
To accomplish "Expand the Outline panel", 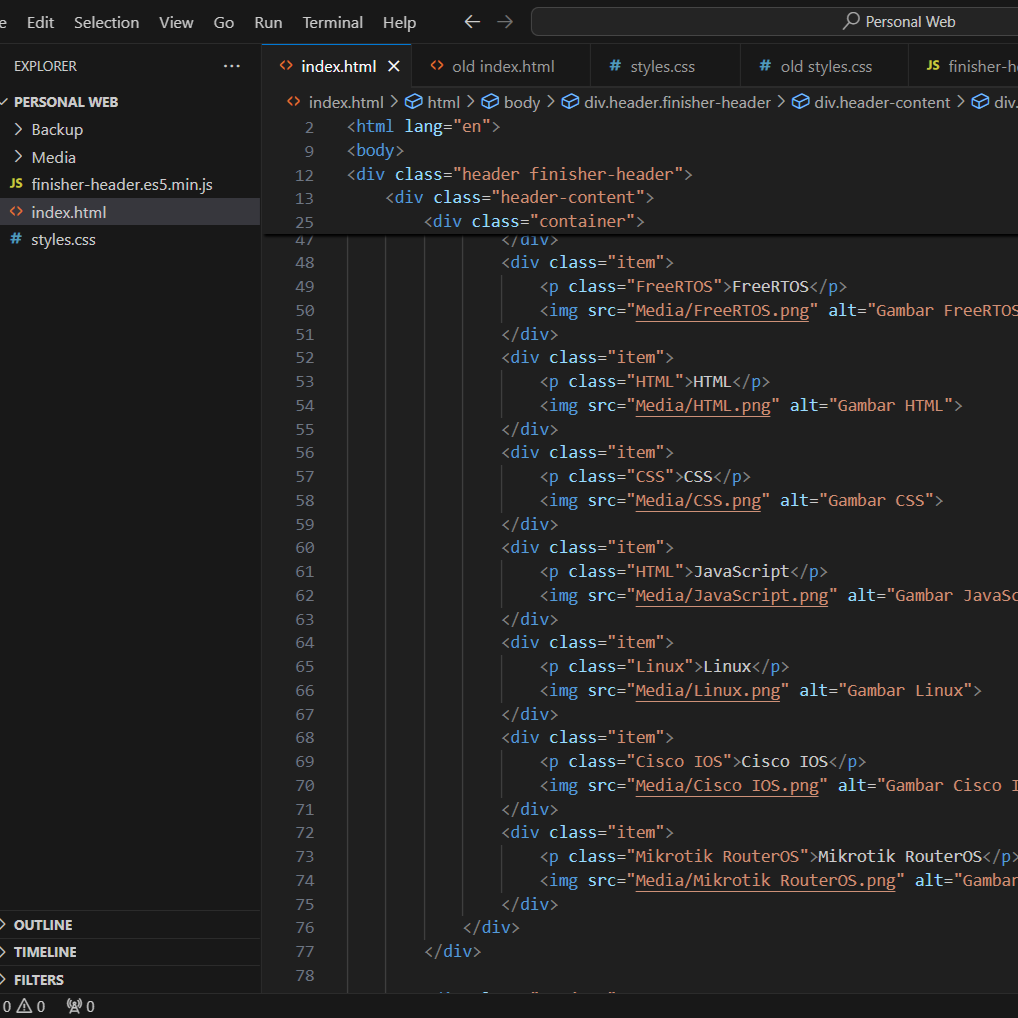I will (43, 925).
